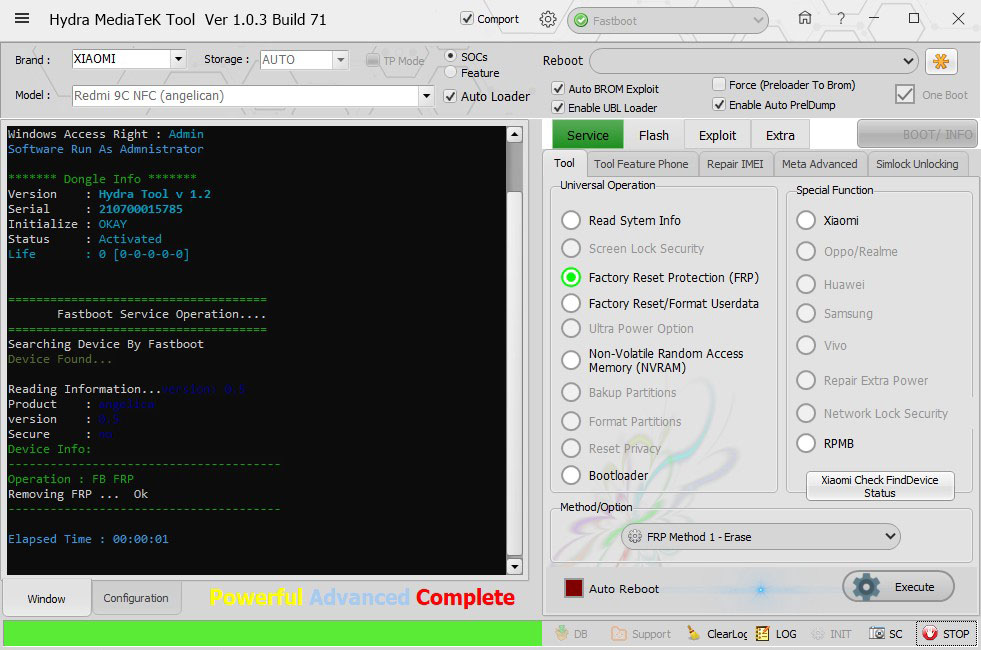The height and width of the screenshot is (650, 981).
Task: Select Read Sytem Info option
Action: coord(571,220)
